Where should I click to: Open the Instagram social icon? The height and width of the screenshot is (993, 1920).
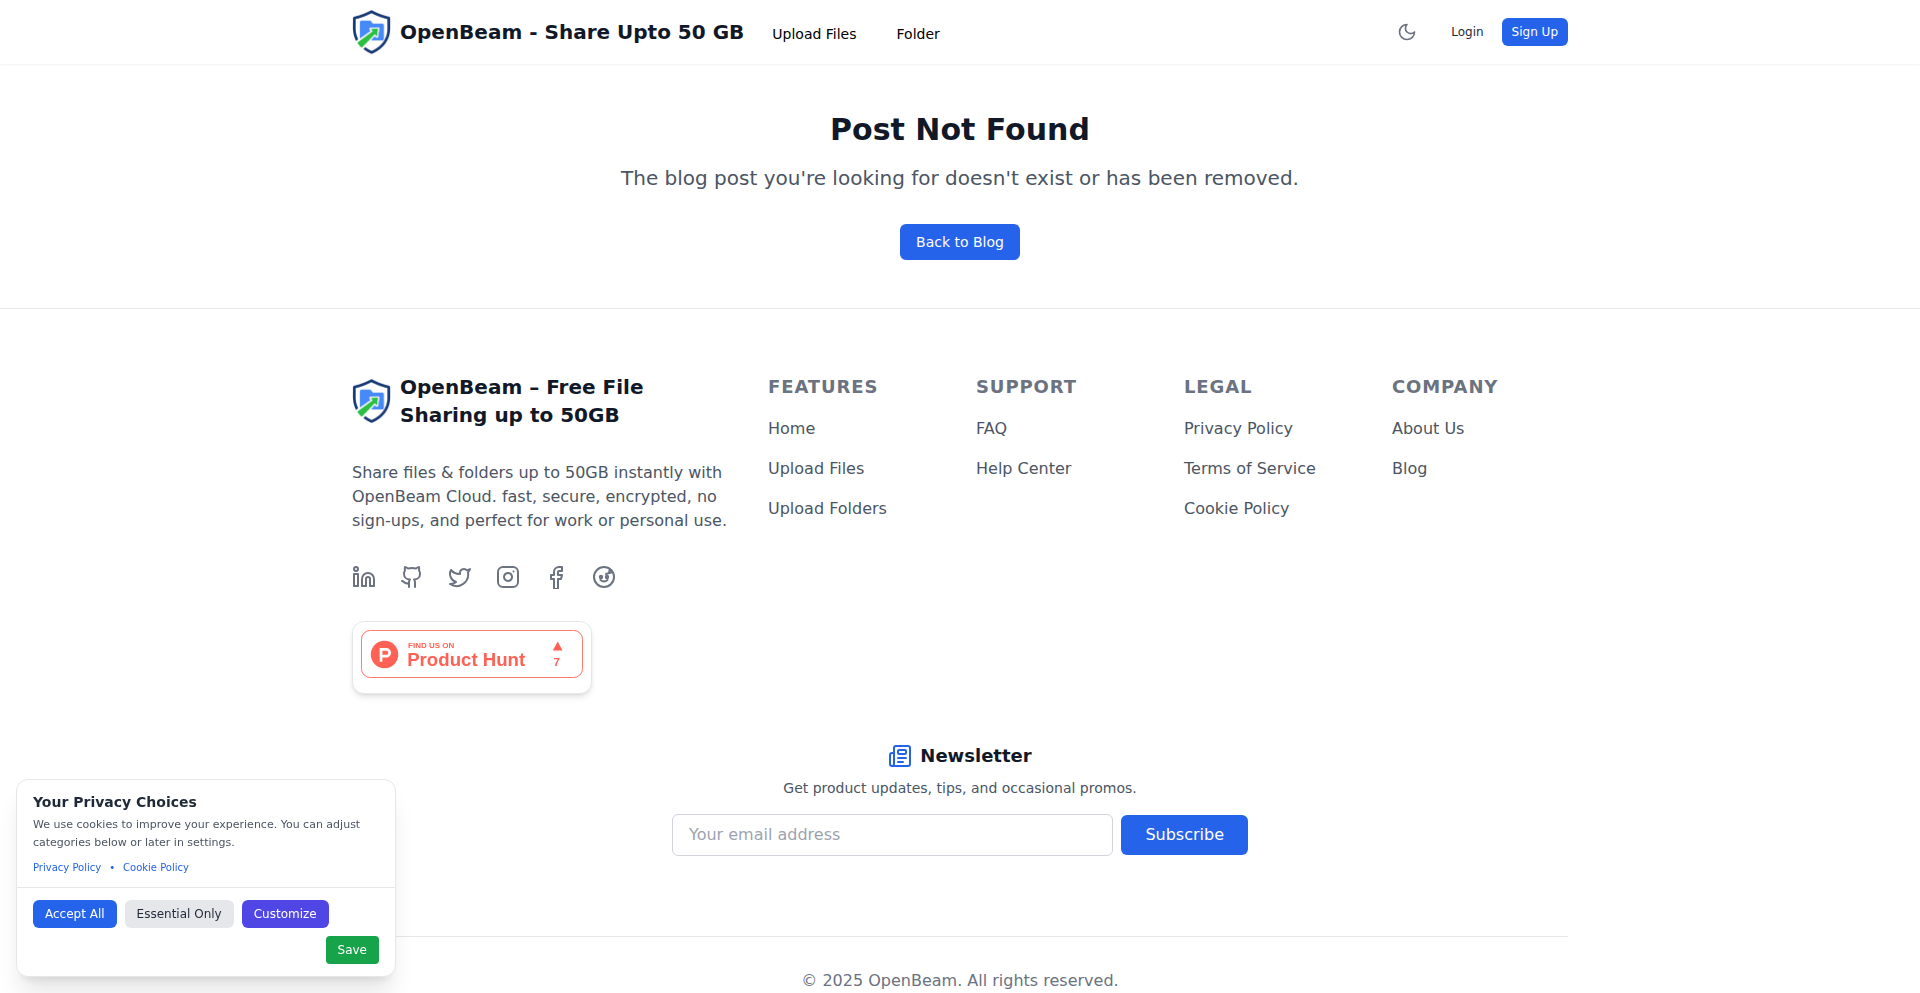point(508,577)
